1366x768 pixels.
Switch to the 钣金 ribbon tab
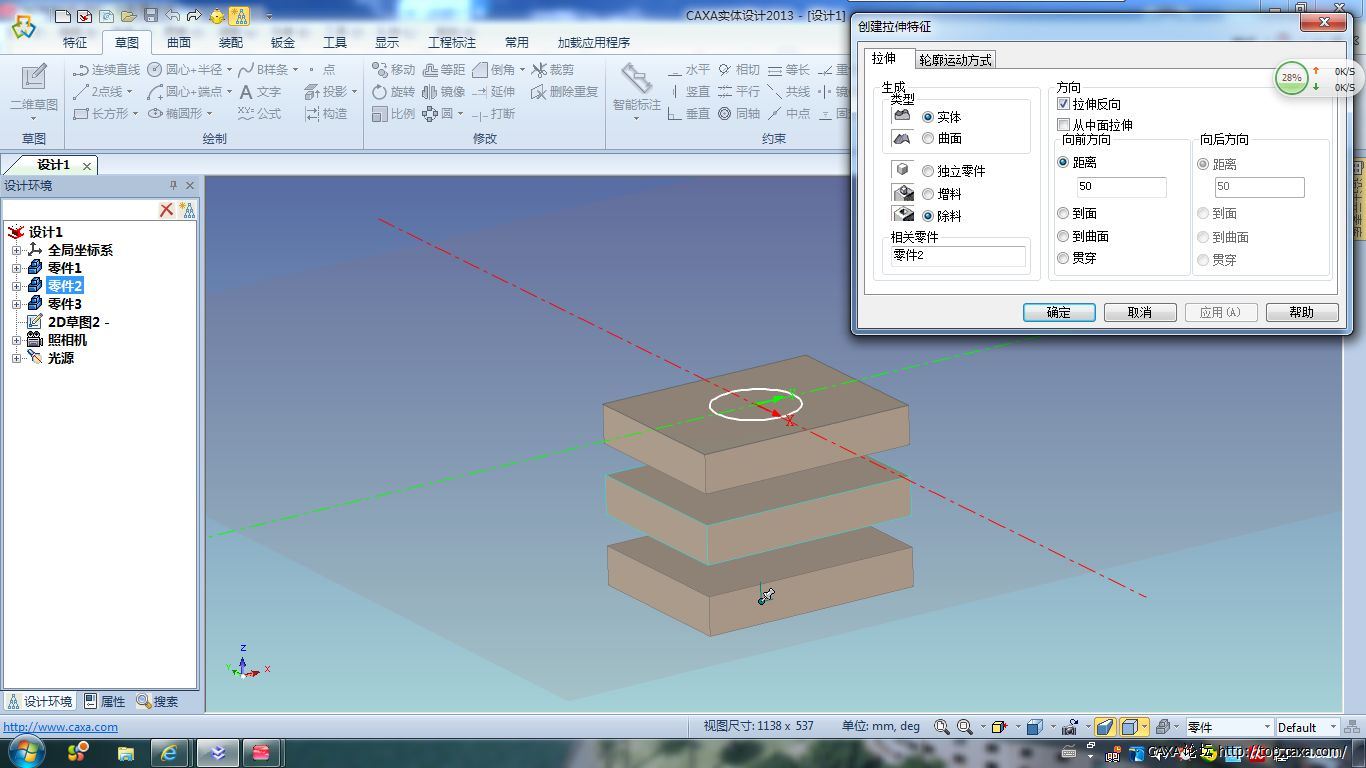tap(283, 42)
